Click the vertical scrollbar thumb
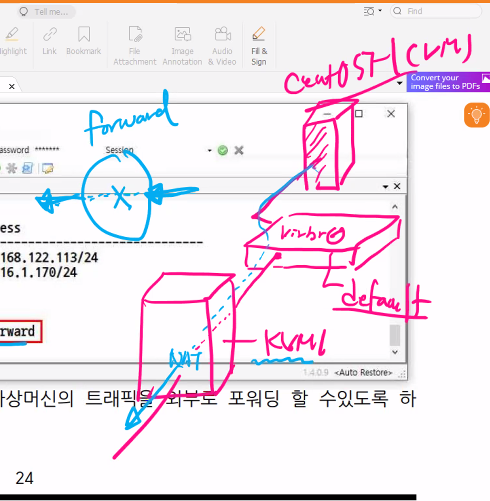490x501 pixels. pyautogui.click(x=395, y=335)
